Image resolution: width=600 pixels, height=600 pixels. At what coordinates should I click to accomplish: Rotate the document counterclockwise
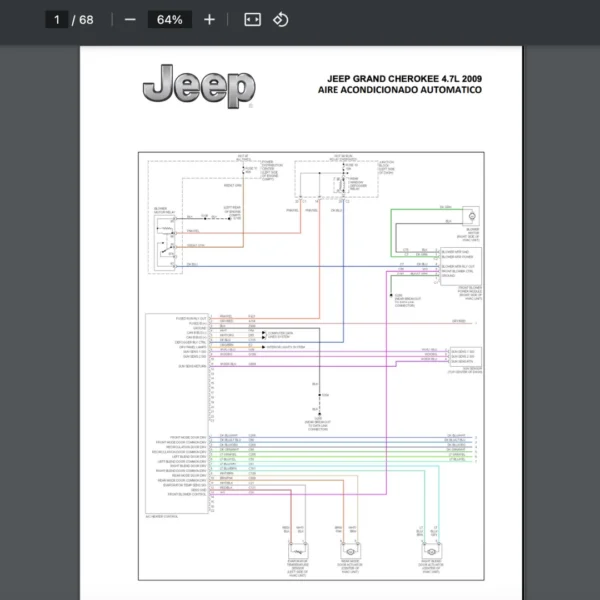281,20
